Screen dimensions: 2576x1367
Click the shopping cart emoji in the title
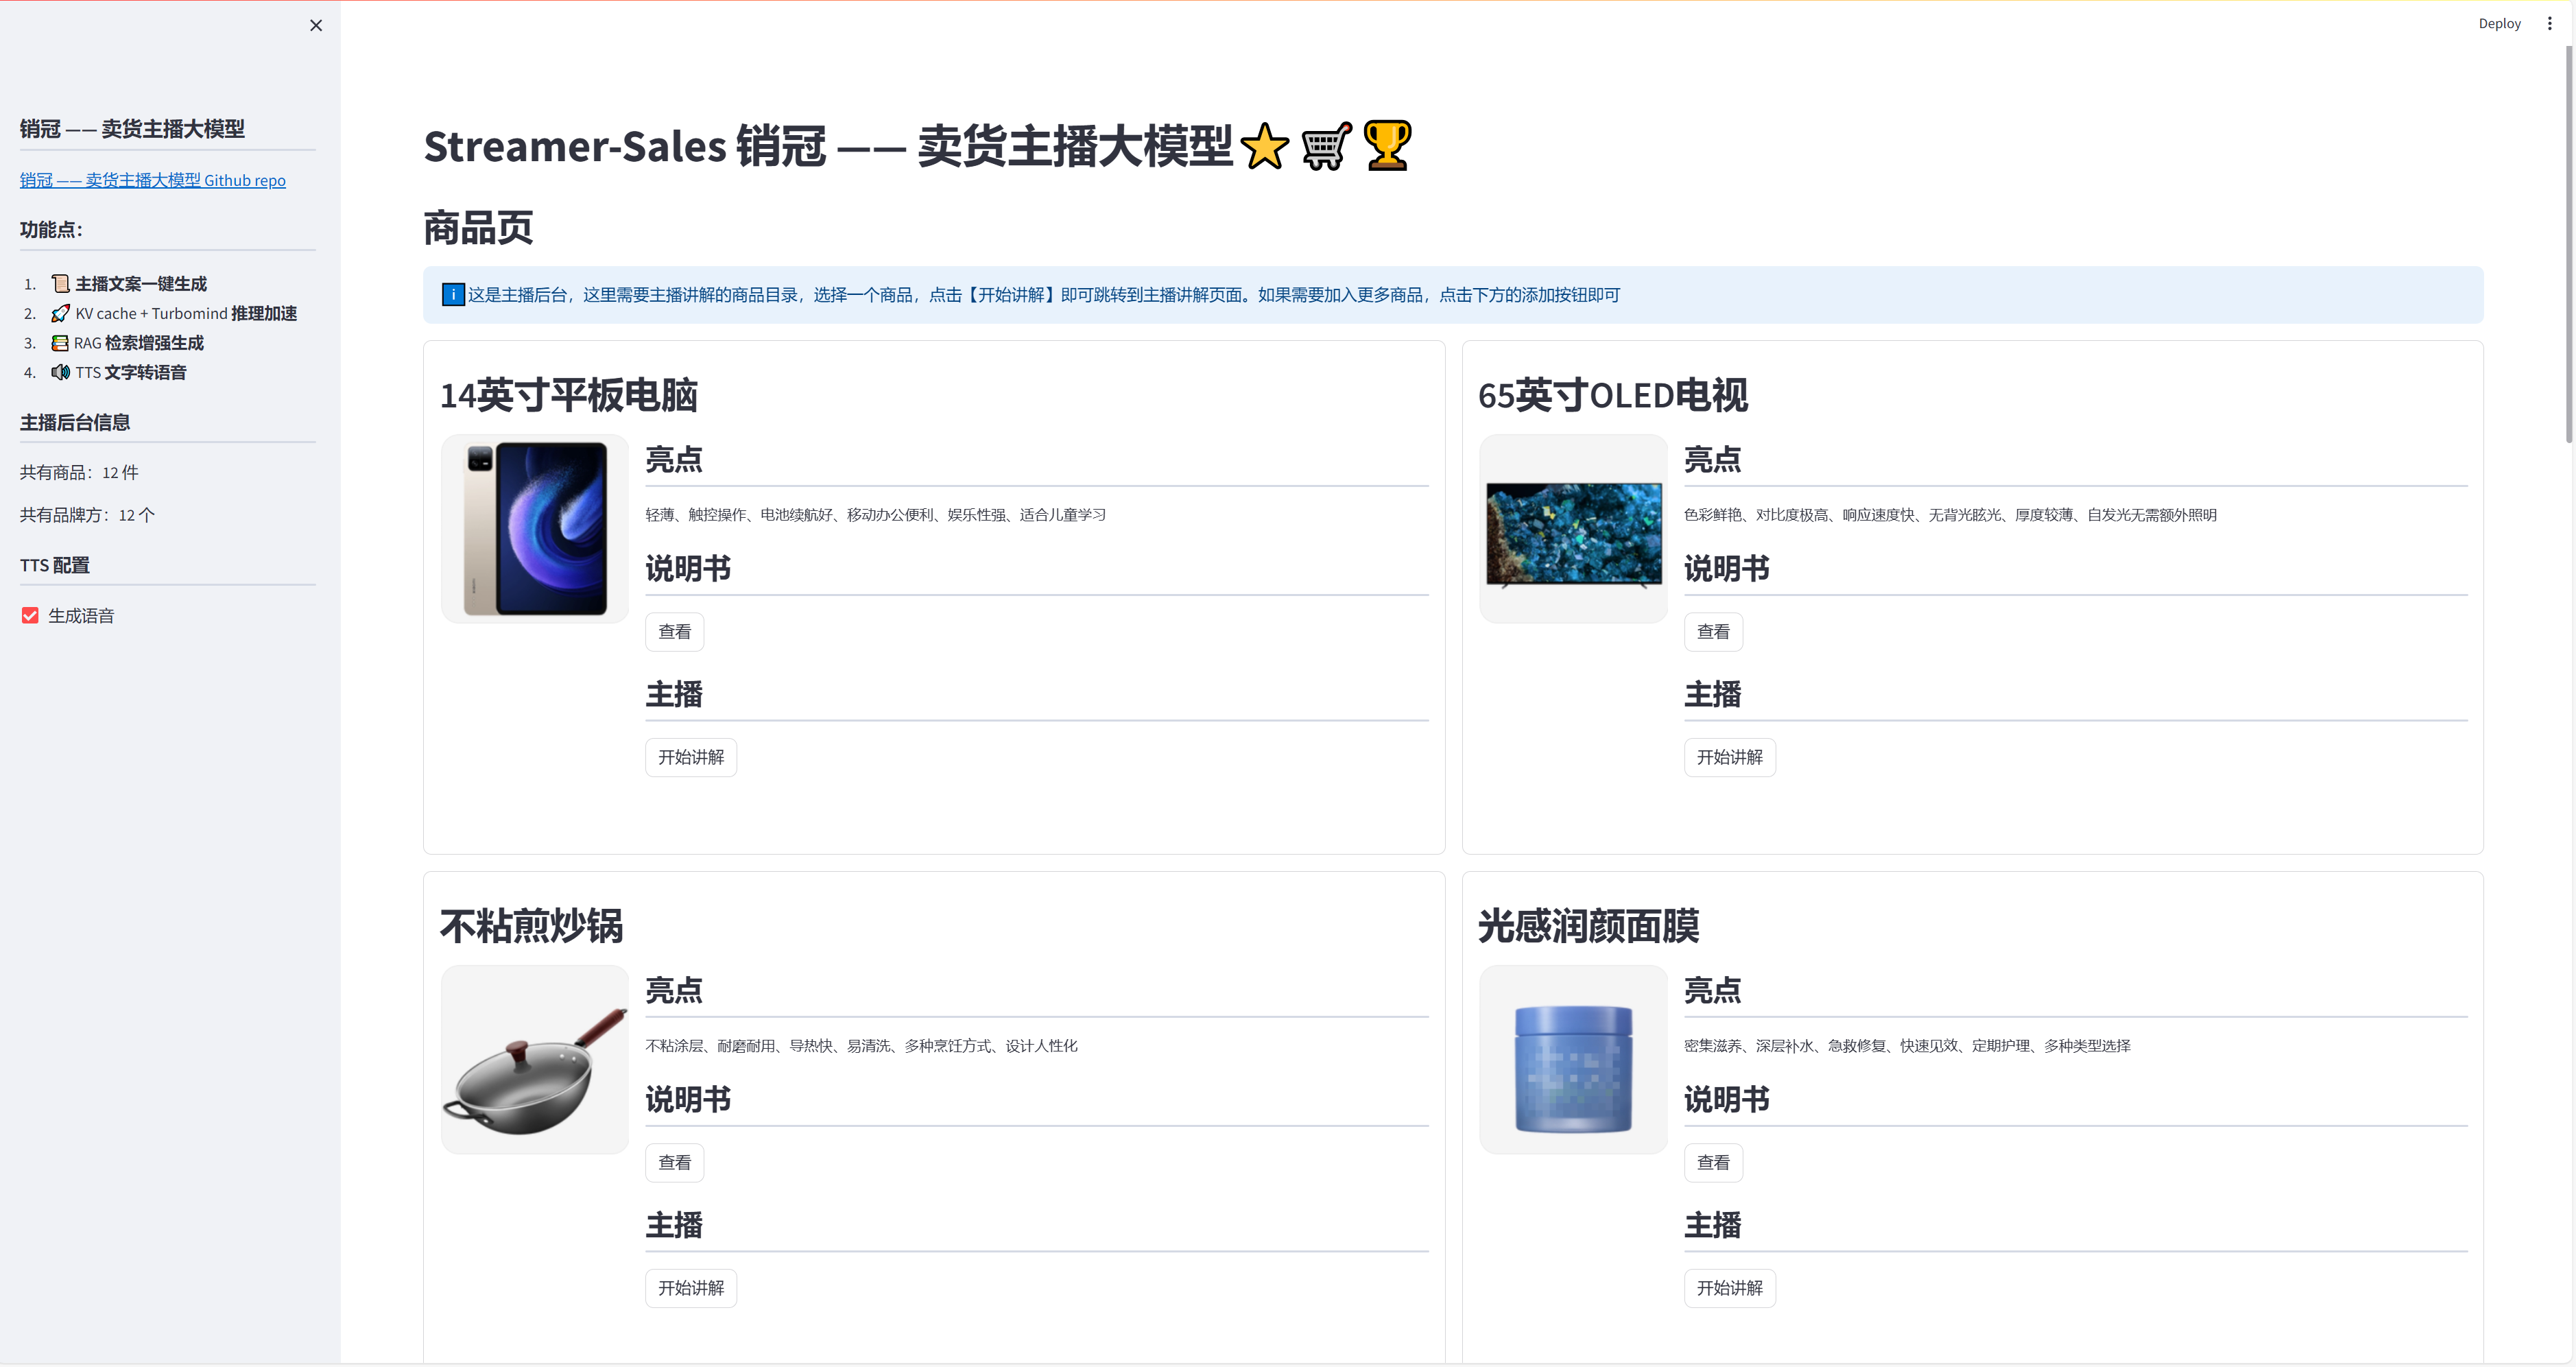tap(1326, 147)
